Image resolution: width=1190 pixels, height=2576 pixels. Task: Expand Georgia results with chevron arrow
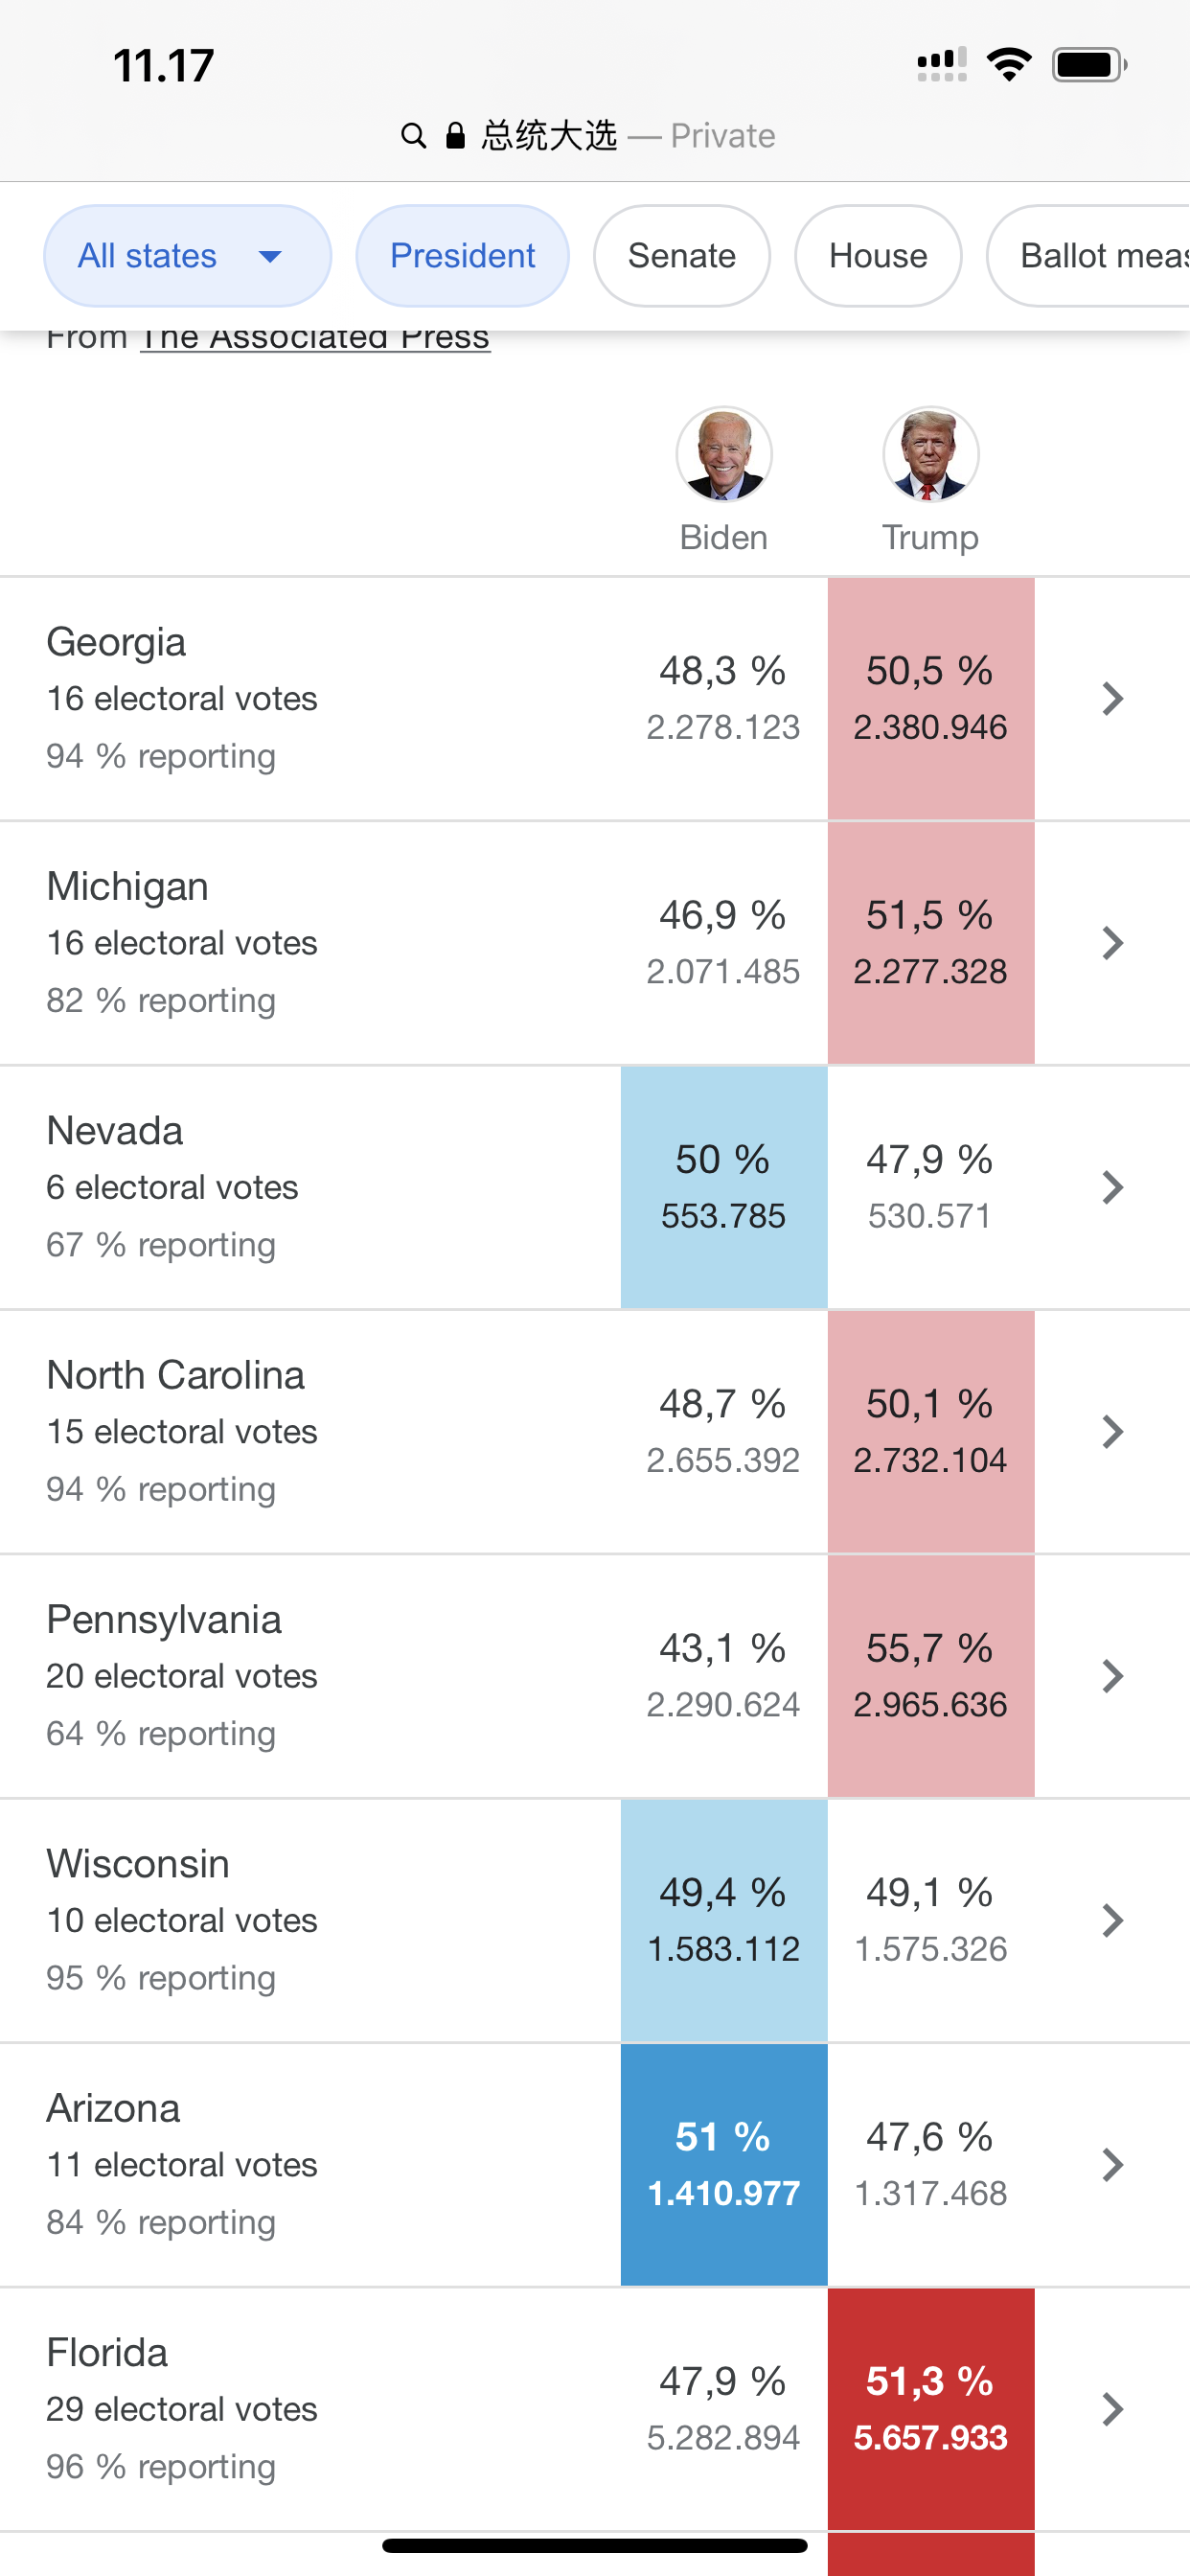coord(1112,698)
